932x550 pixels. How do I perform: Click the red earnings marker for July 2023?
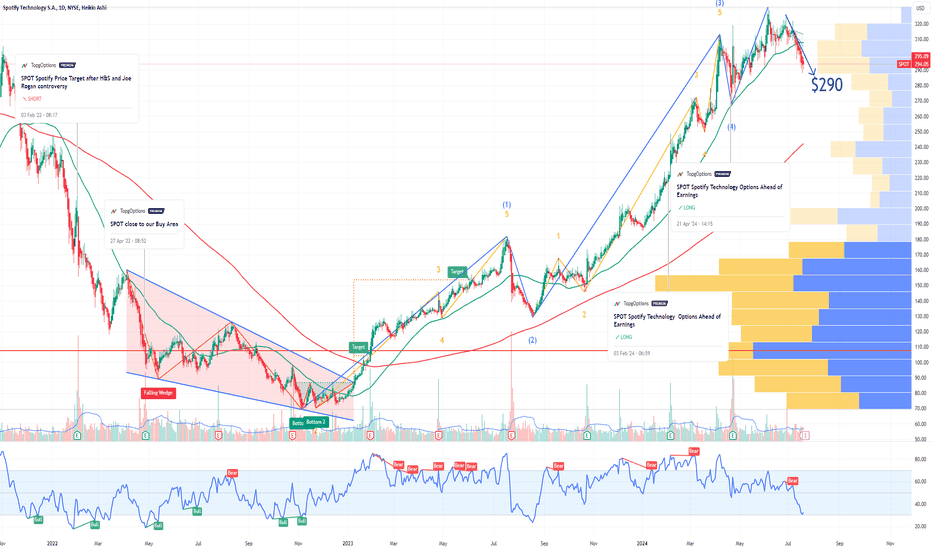tap(511, 436)
